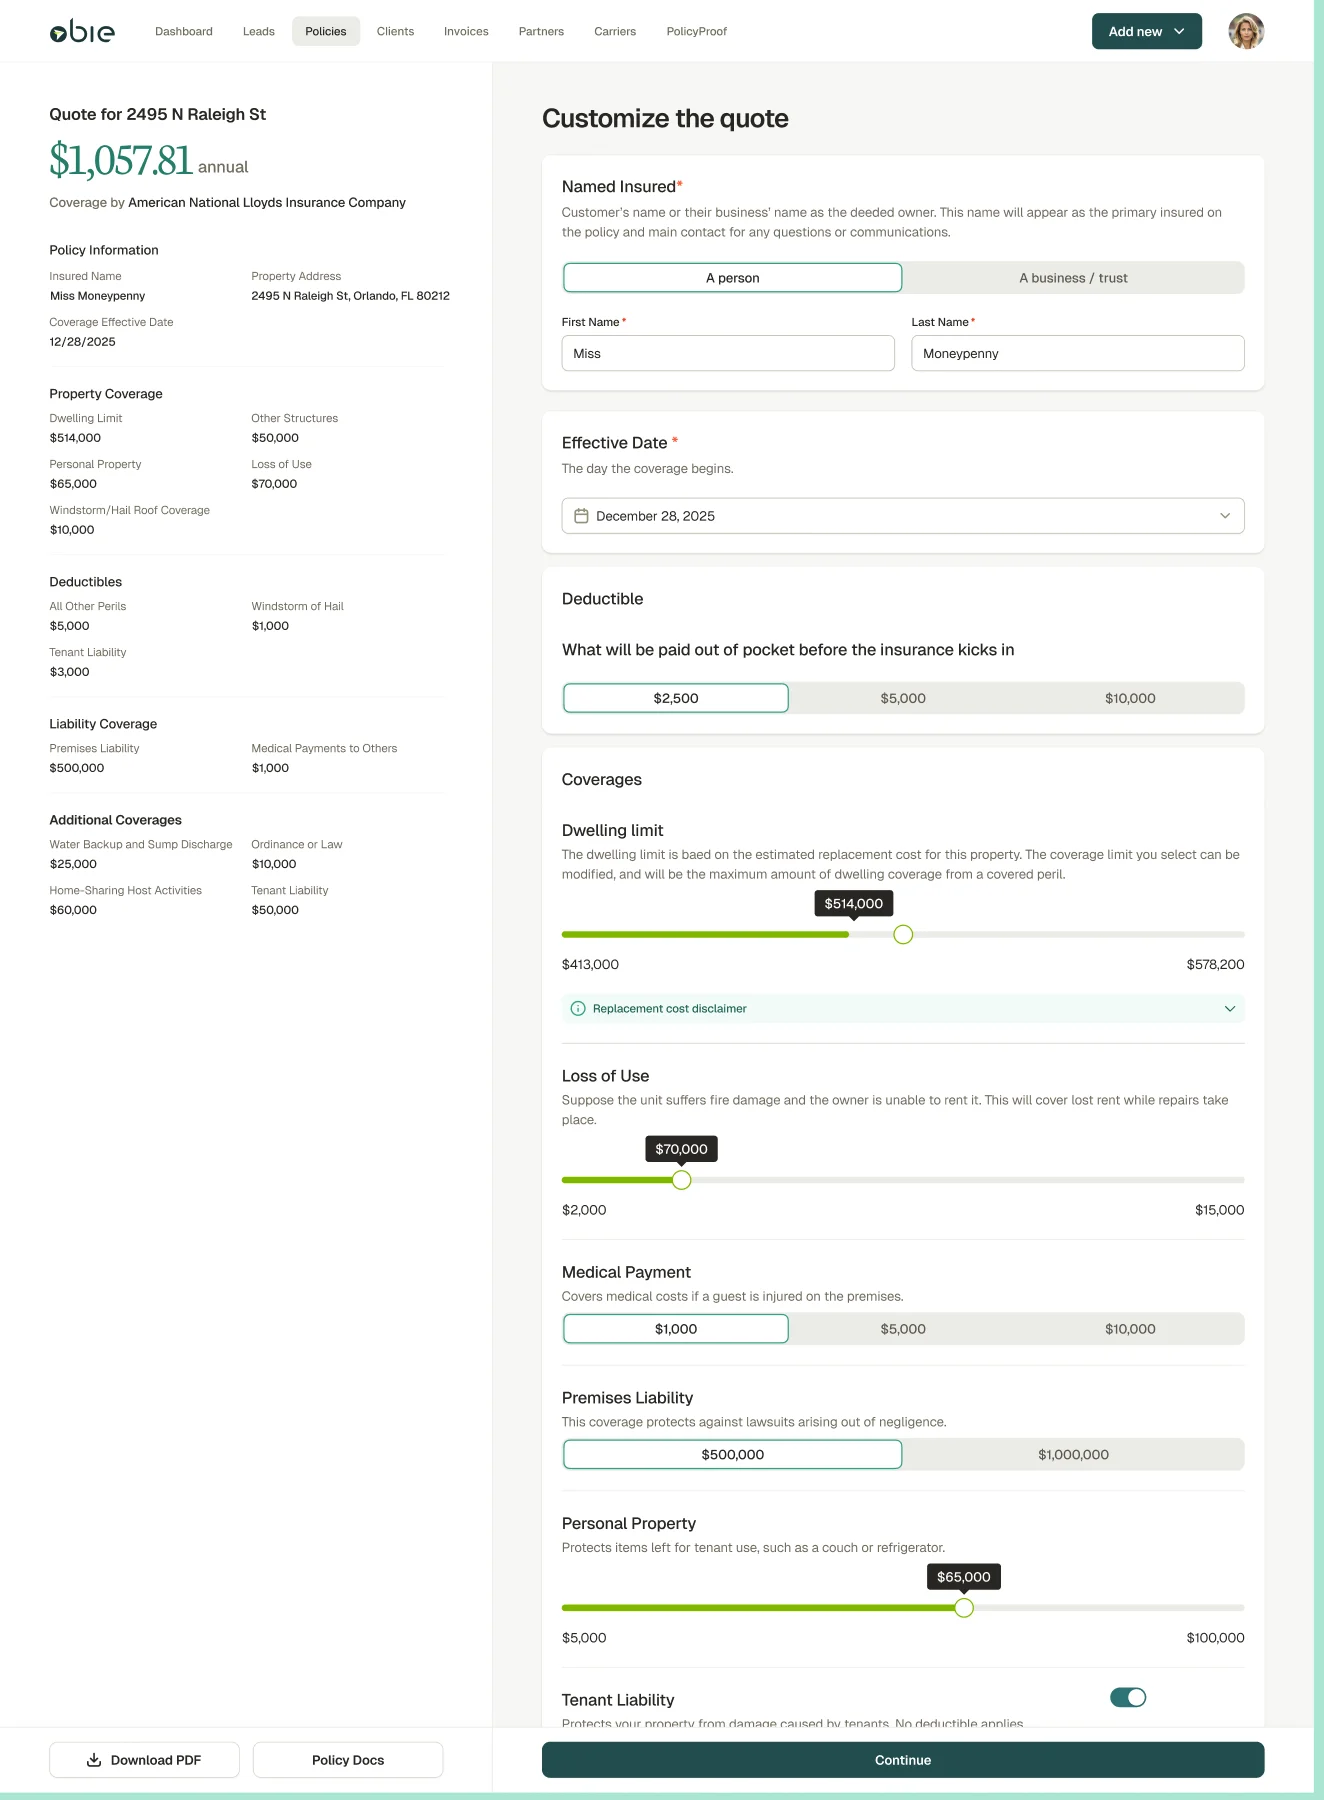Click the download icon on Download PDF

(94, 1760)
